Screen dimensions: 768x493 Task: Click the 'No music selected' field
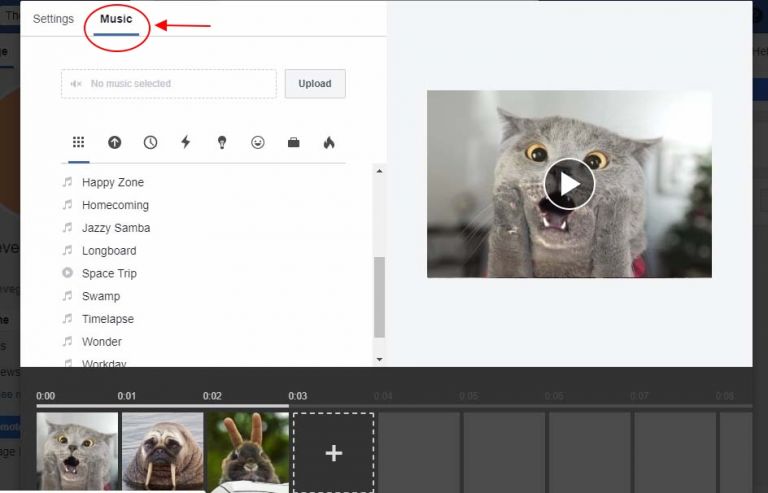pyautogui.click(x=168, y=84)
